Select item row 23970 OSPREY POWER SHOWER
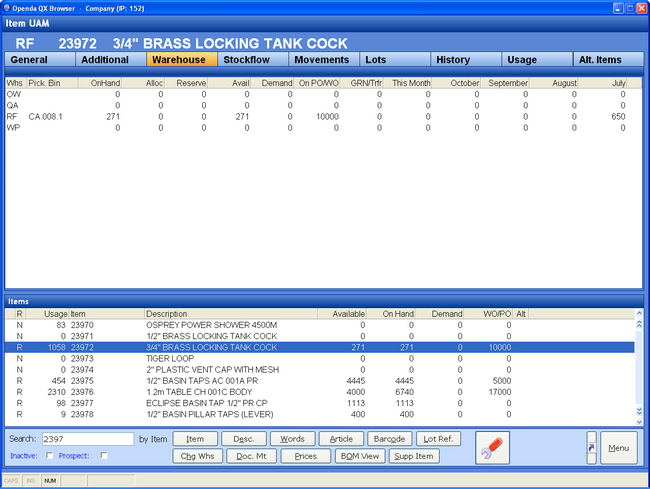This screenshot has width=650, height=489. (x=320, y=325)
